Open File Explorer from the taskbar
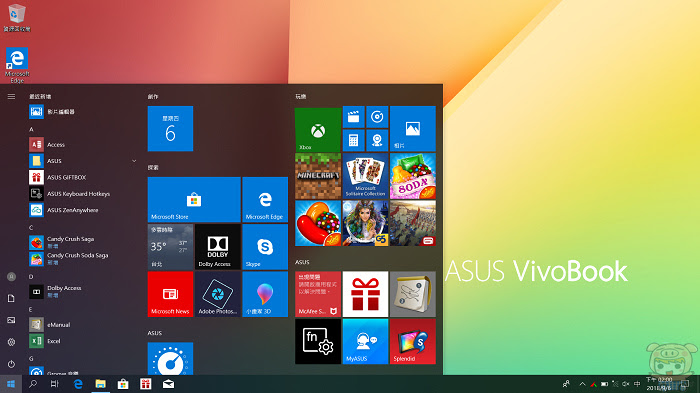This screenshot has height=393, width=700. coord(100,384)
